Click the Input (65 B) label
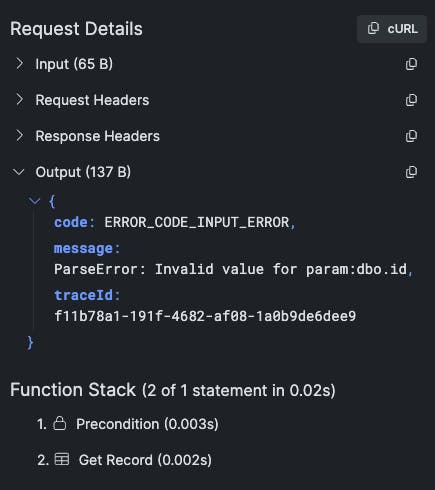 pos(74,64)
